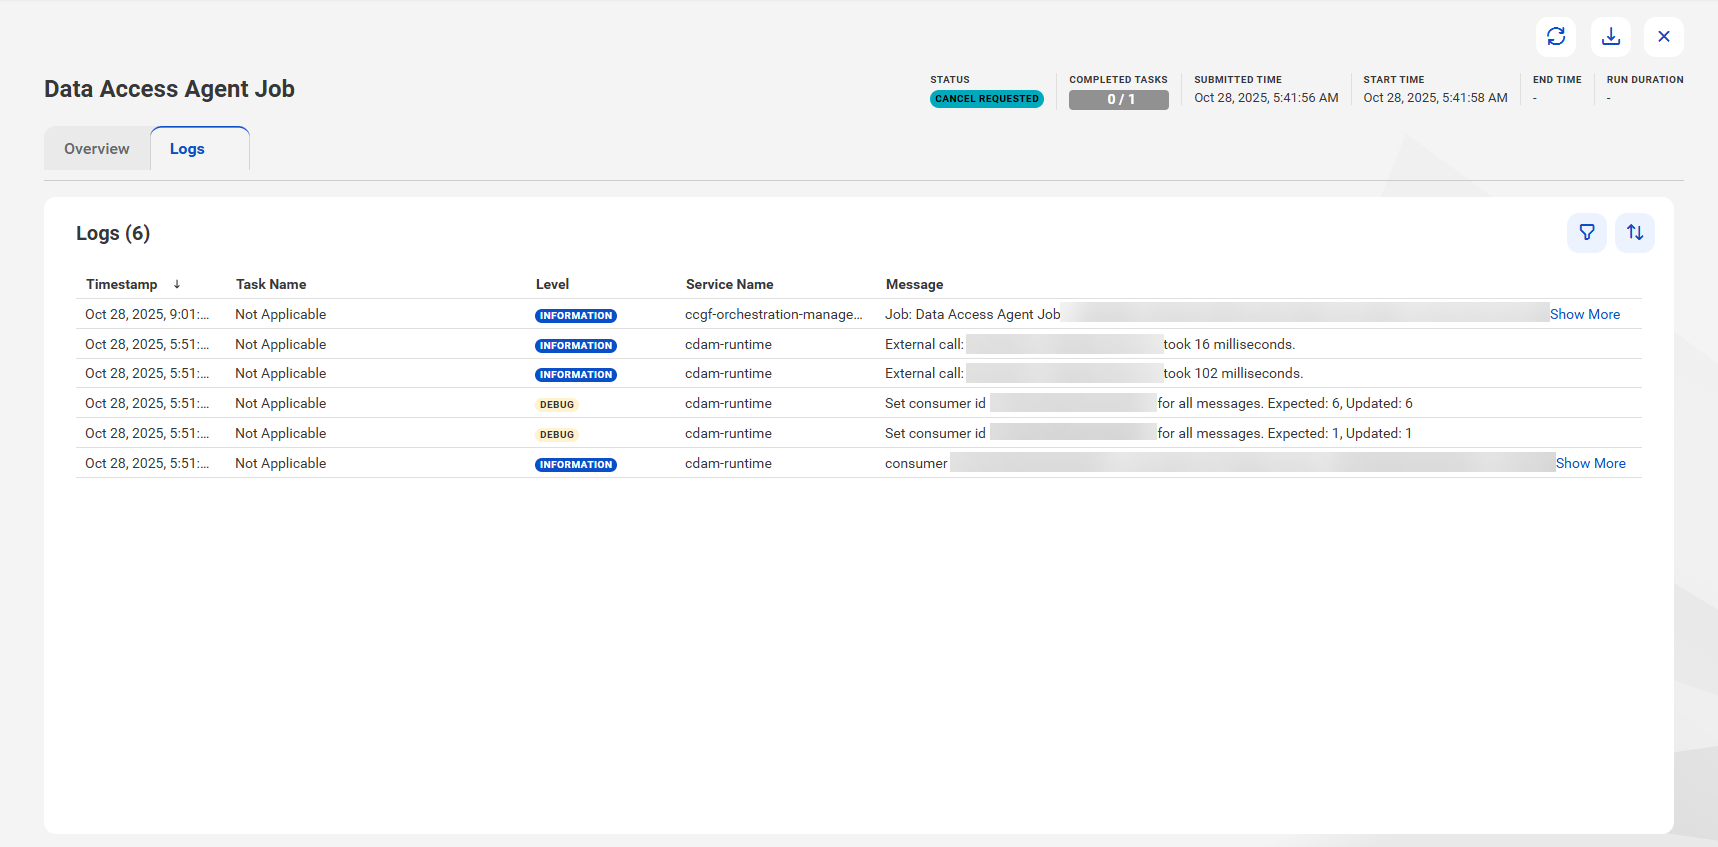Show More on Job: Data Access Agent Job message
The width and height of the screenshot is (1718, 847).
click(1585, 314)
